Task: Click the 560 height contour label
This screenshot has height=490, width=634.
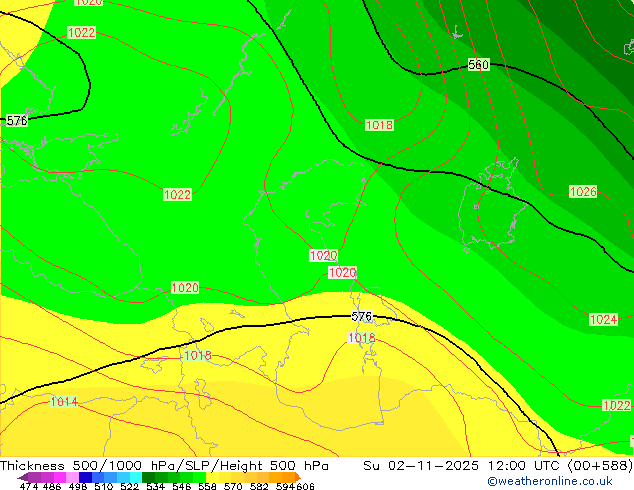Action: 478,64
